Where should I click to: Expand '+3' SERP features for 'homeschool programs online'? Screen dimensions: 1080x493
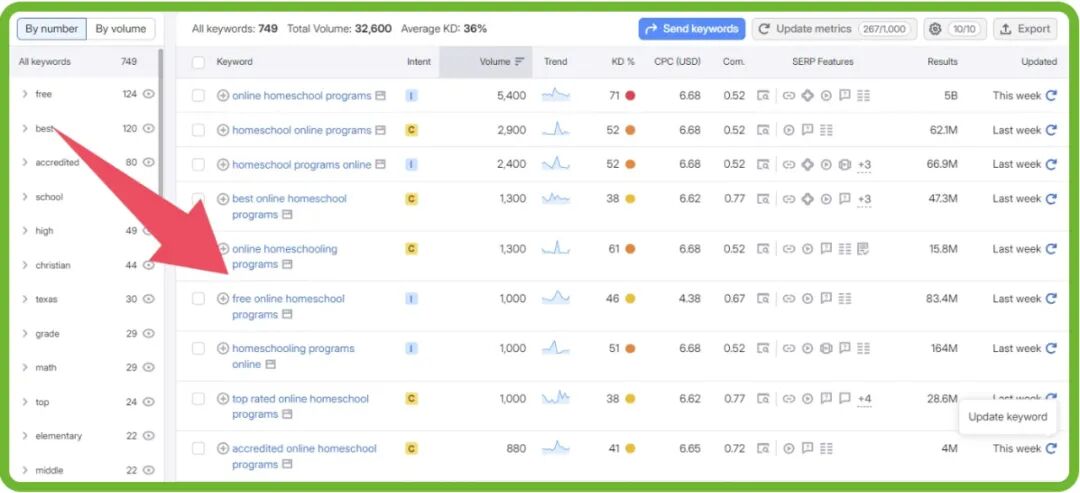pos(864,165)
